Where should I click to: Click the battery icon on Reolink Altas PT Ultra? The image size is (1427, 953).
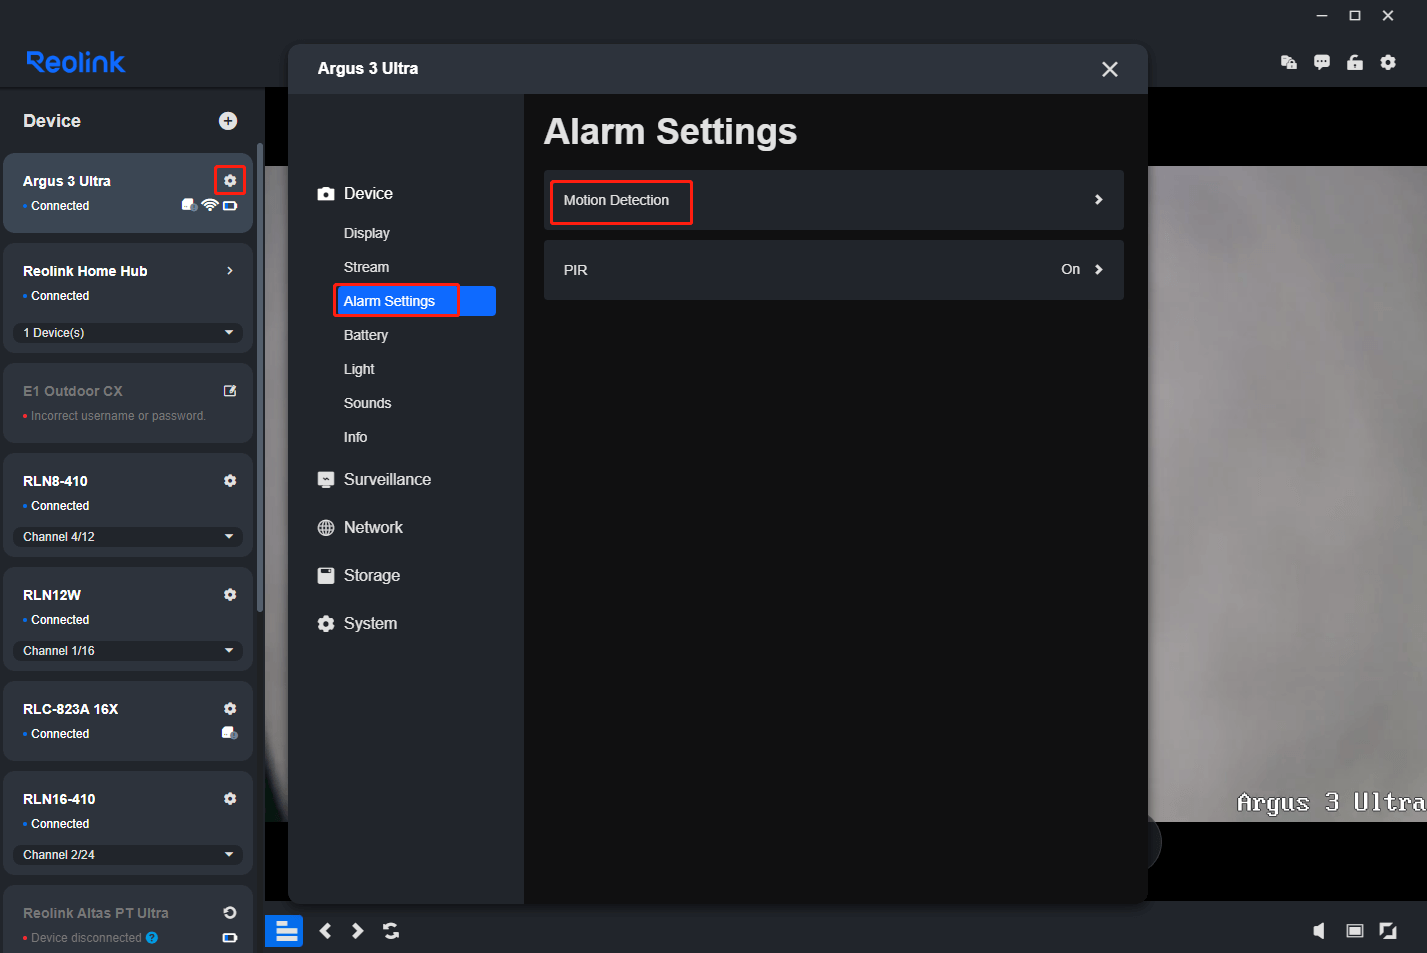point(230,938)
